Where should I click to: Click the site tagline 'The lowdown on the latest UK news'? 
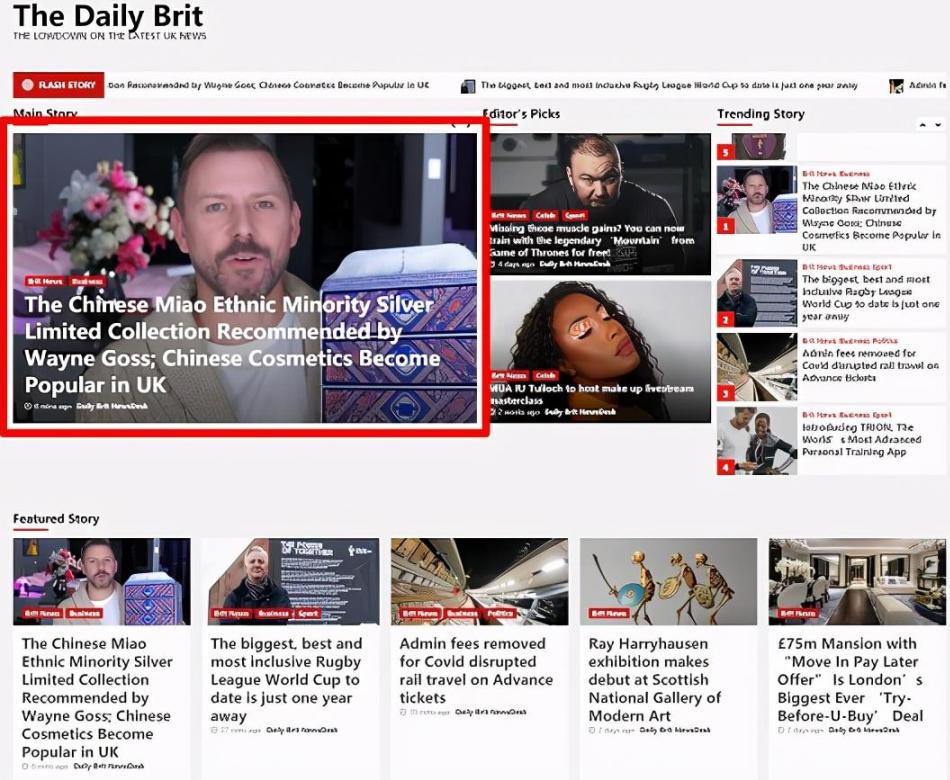110,36
